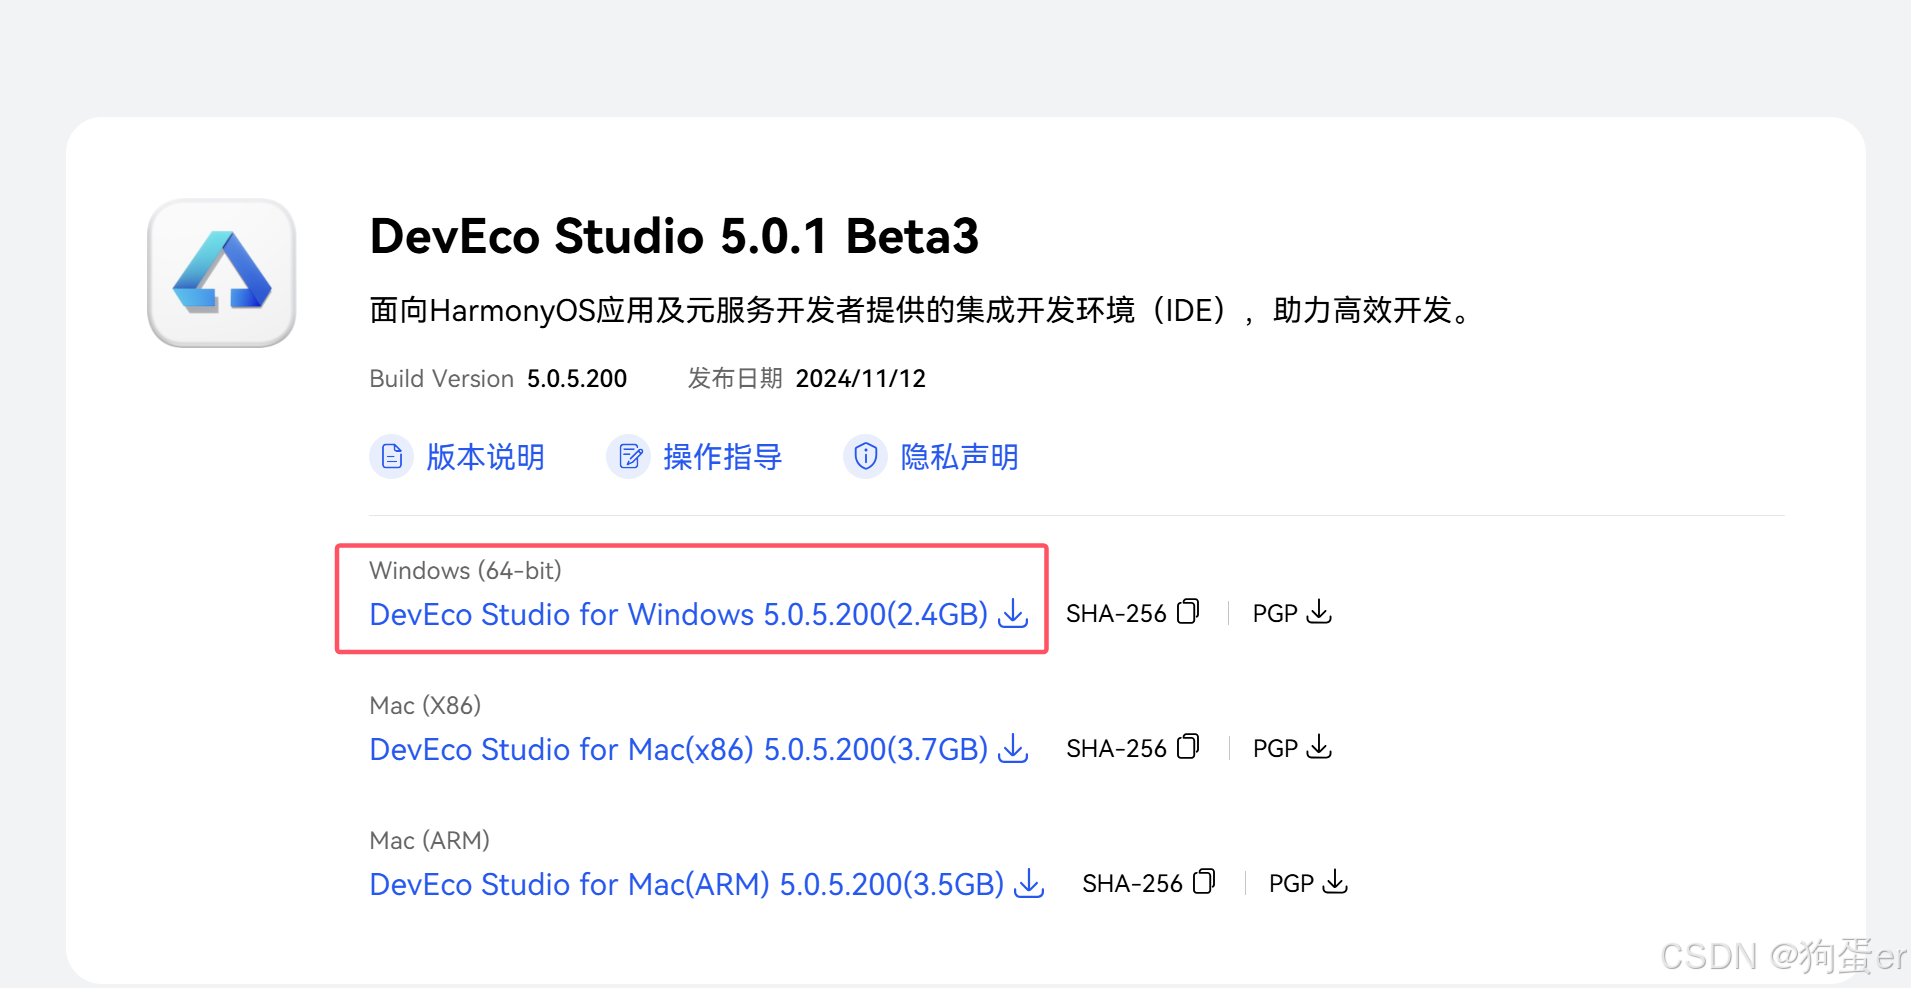The image size is (1911, 988).
Task: Download the PGP signature for Mac (X86)
Action: pyautogui.click(x=1319, y=747)
